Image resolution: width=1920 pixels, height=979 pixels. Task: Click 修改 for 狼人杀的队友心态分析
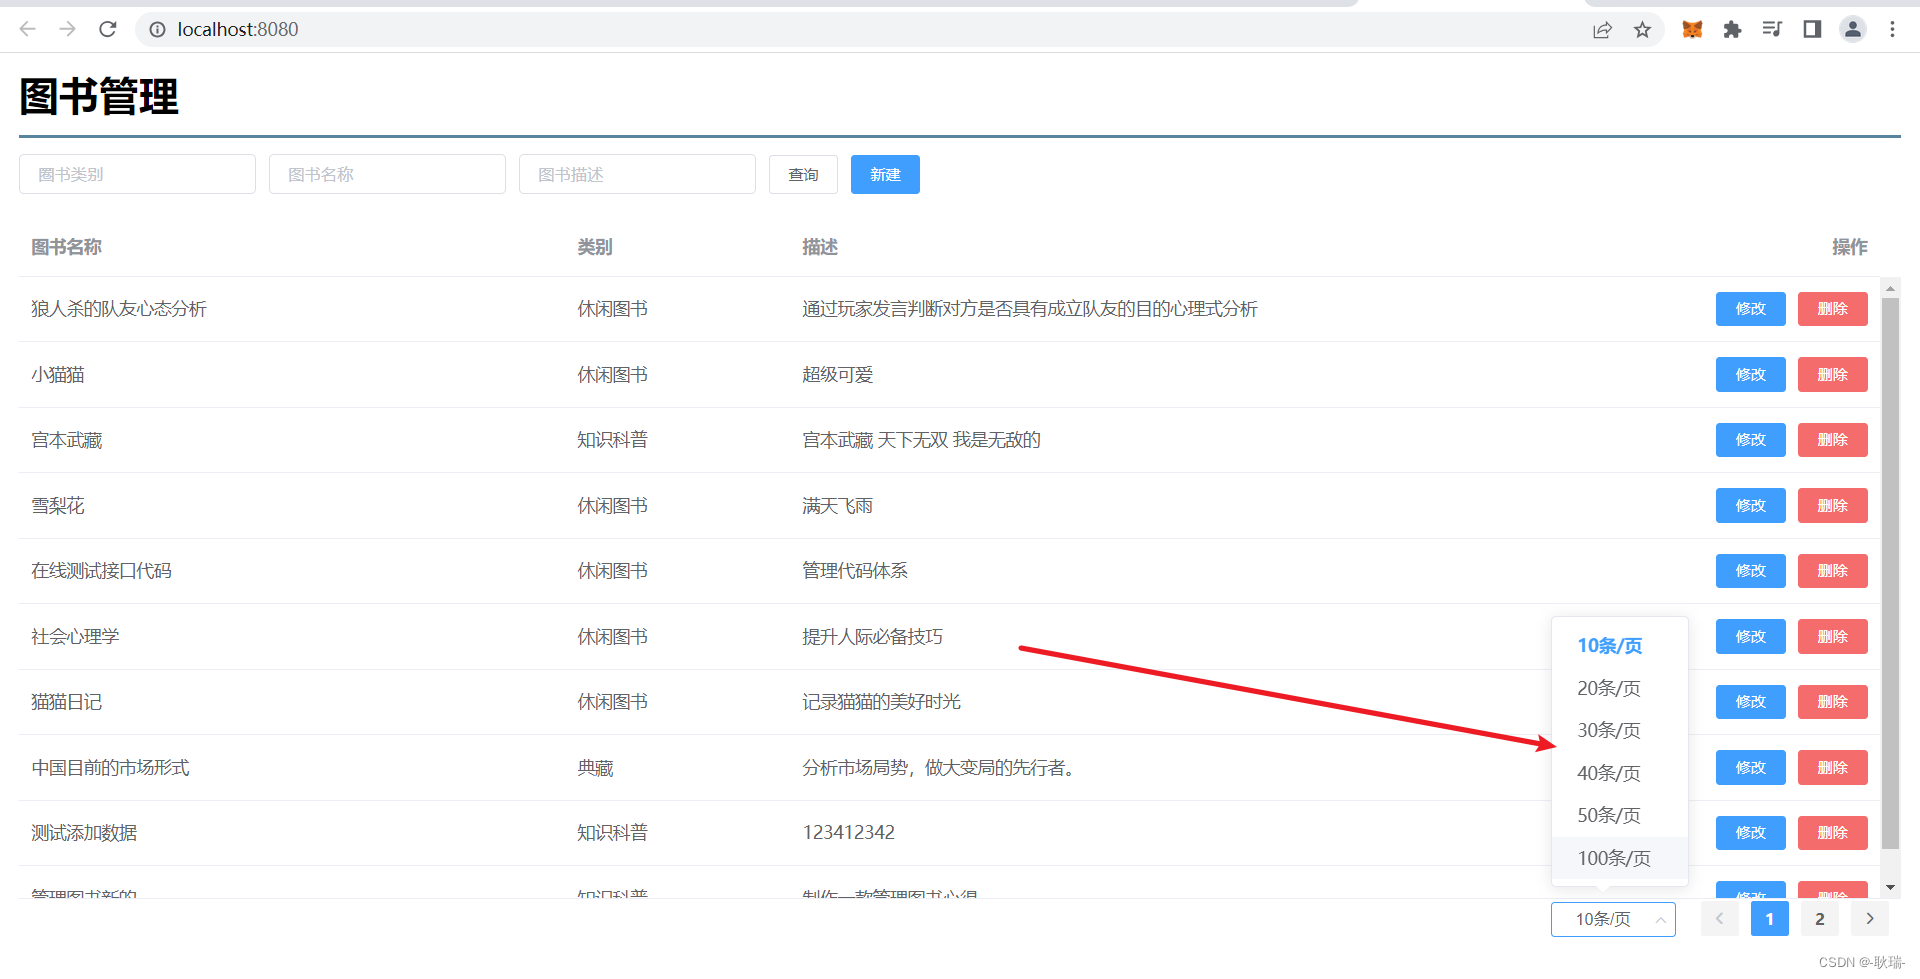(1751, 309)
